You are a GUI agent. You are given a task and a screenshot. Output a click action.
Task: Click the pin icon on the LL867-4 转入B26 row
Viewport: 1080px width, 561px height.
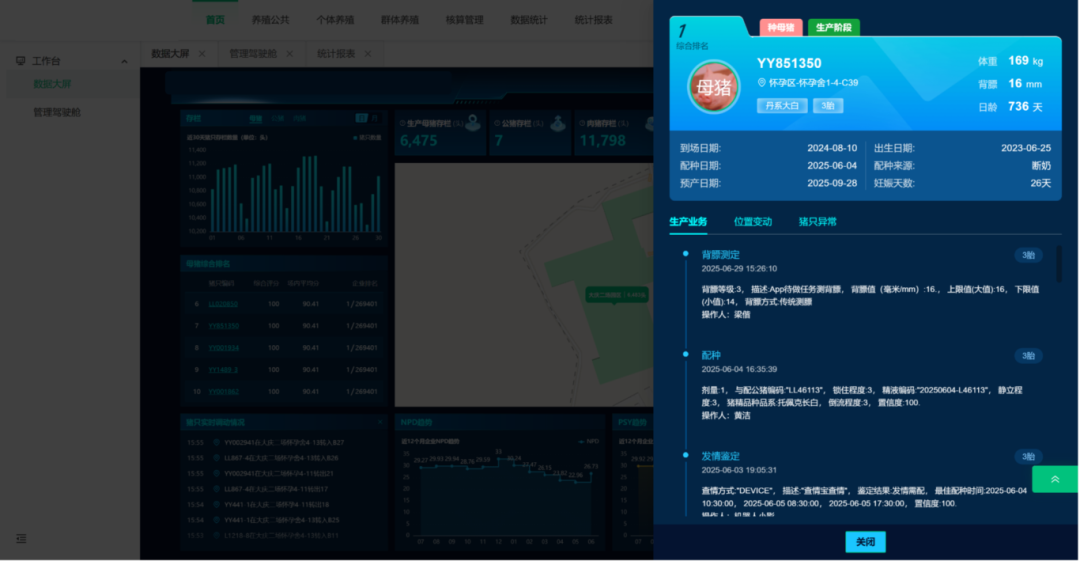tap(216, 458)
